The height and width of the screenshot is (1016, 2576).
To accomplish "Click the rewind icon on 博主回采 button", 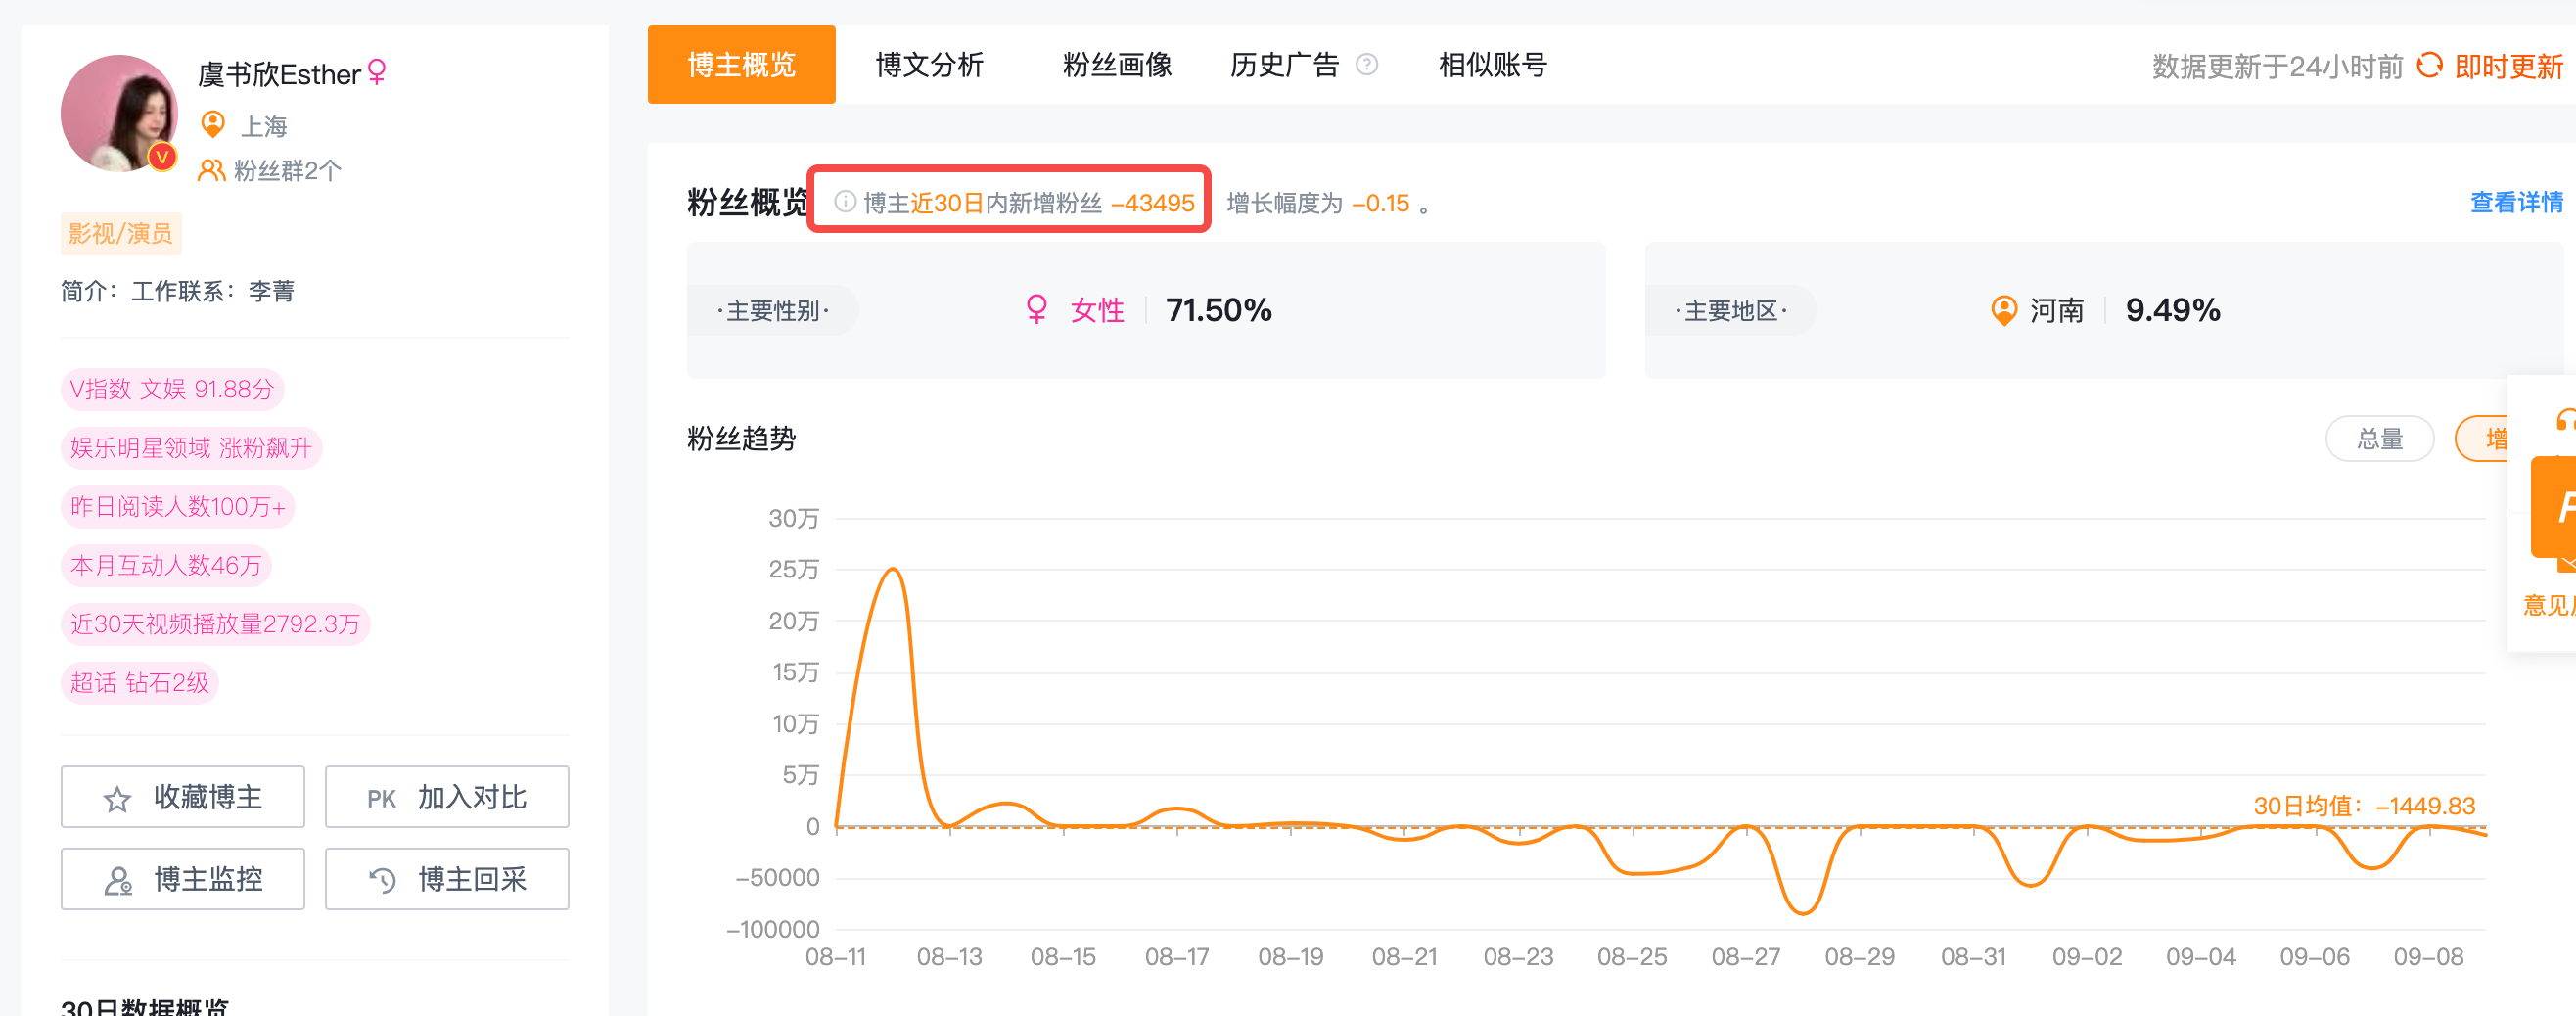I will 381,879.
